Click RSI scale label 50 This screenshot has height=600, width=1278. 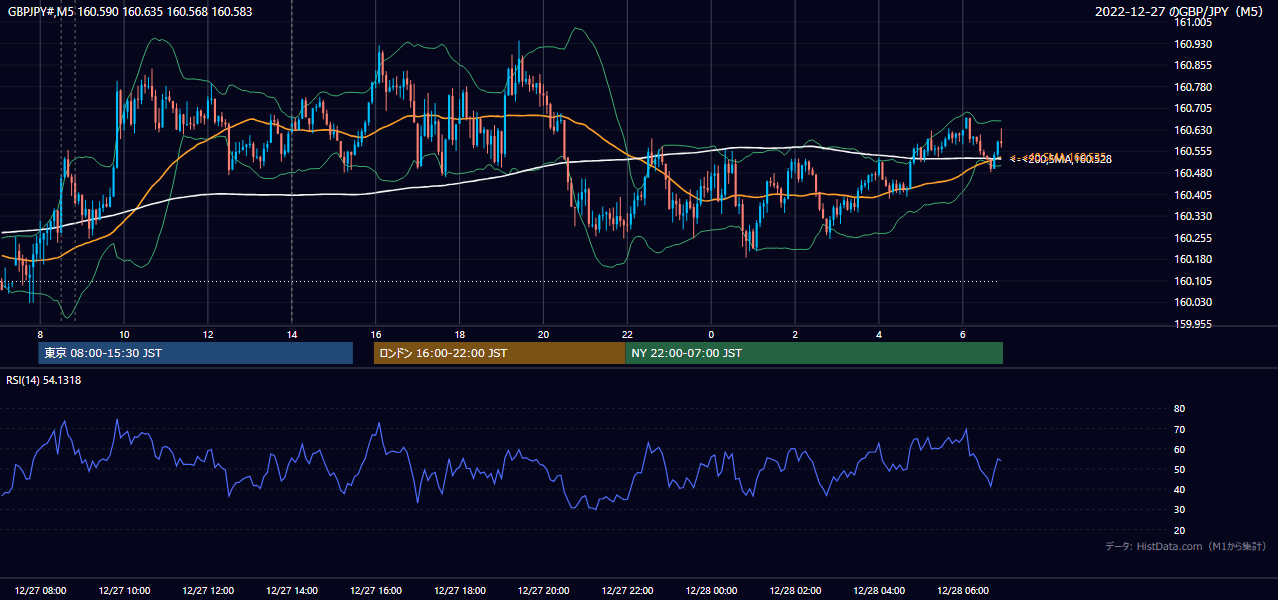coord(1180,469)
